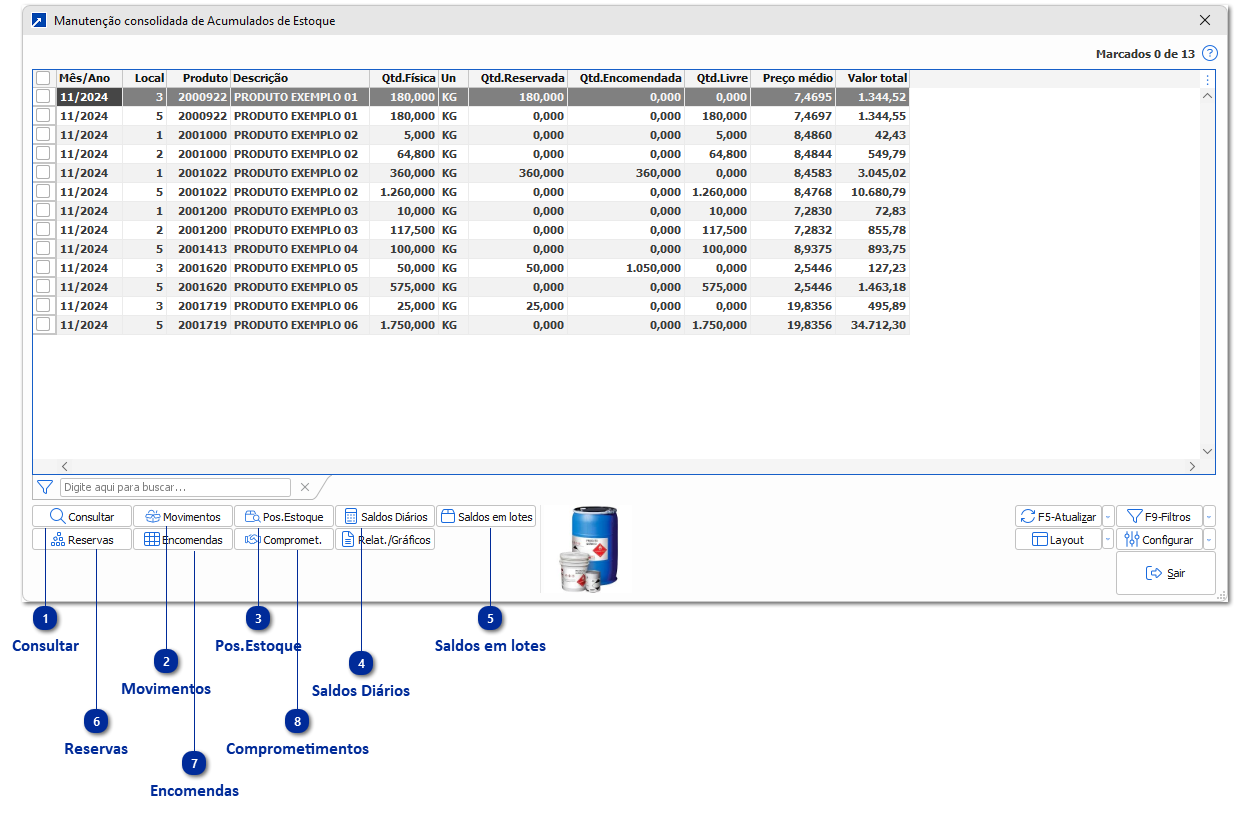Expand the F5-Atualizar dropdown arrow

click(1107, 517)
